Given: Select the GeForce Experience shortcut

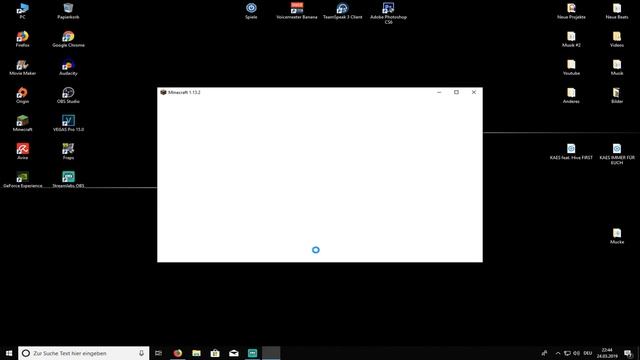Looking at the screenshot, I should pos(22,180).
